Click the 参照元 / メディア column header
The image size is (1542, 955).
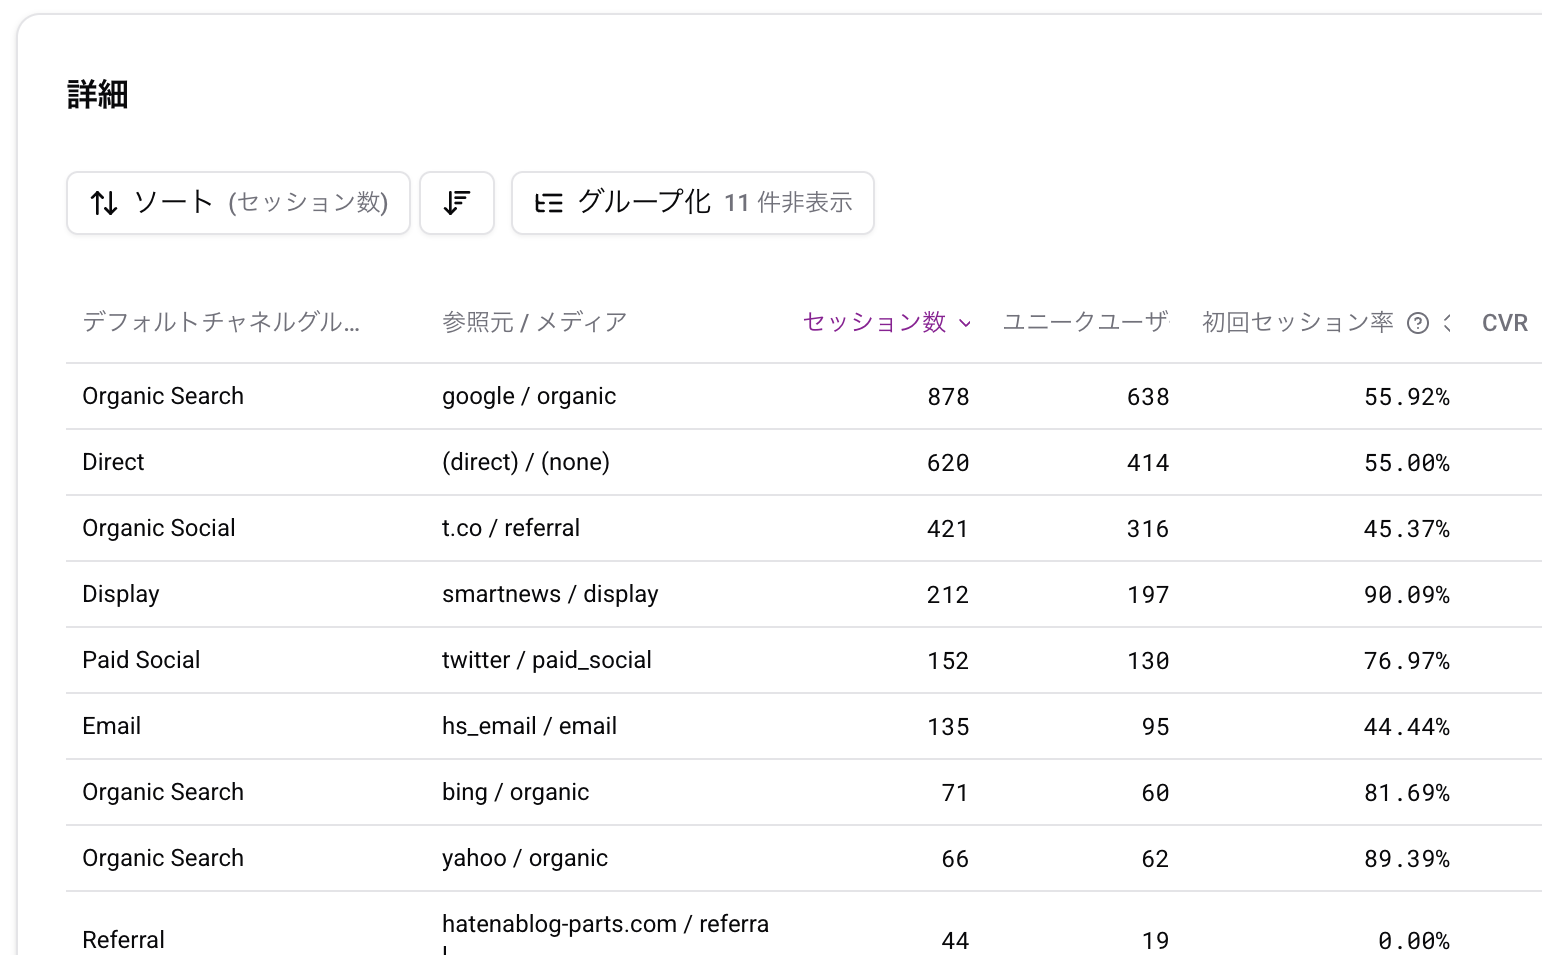[534, 322]
